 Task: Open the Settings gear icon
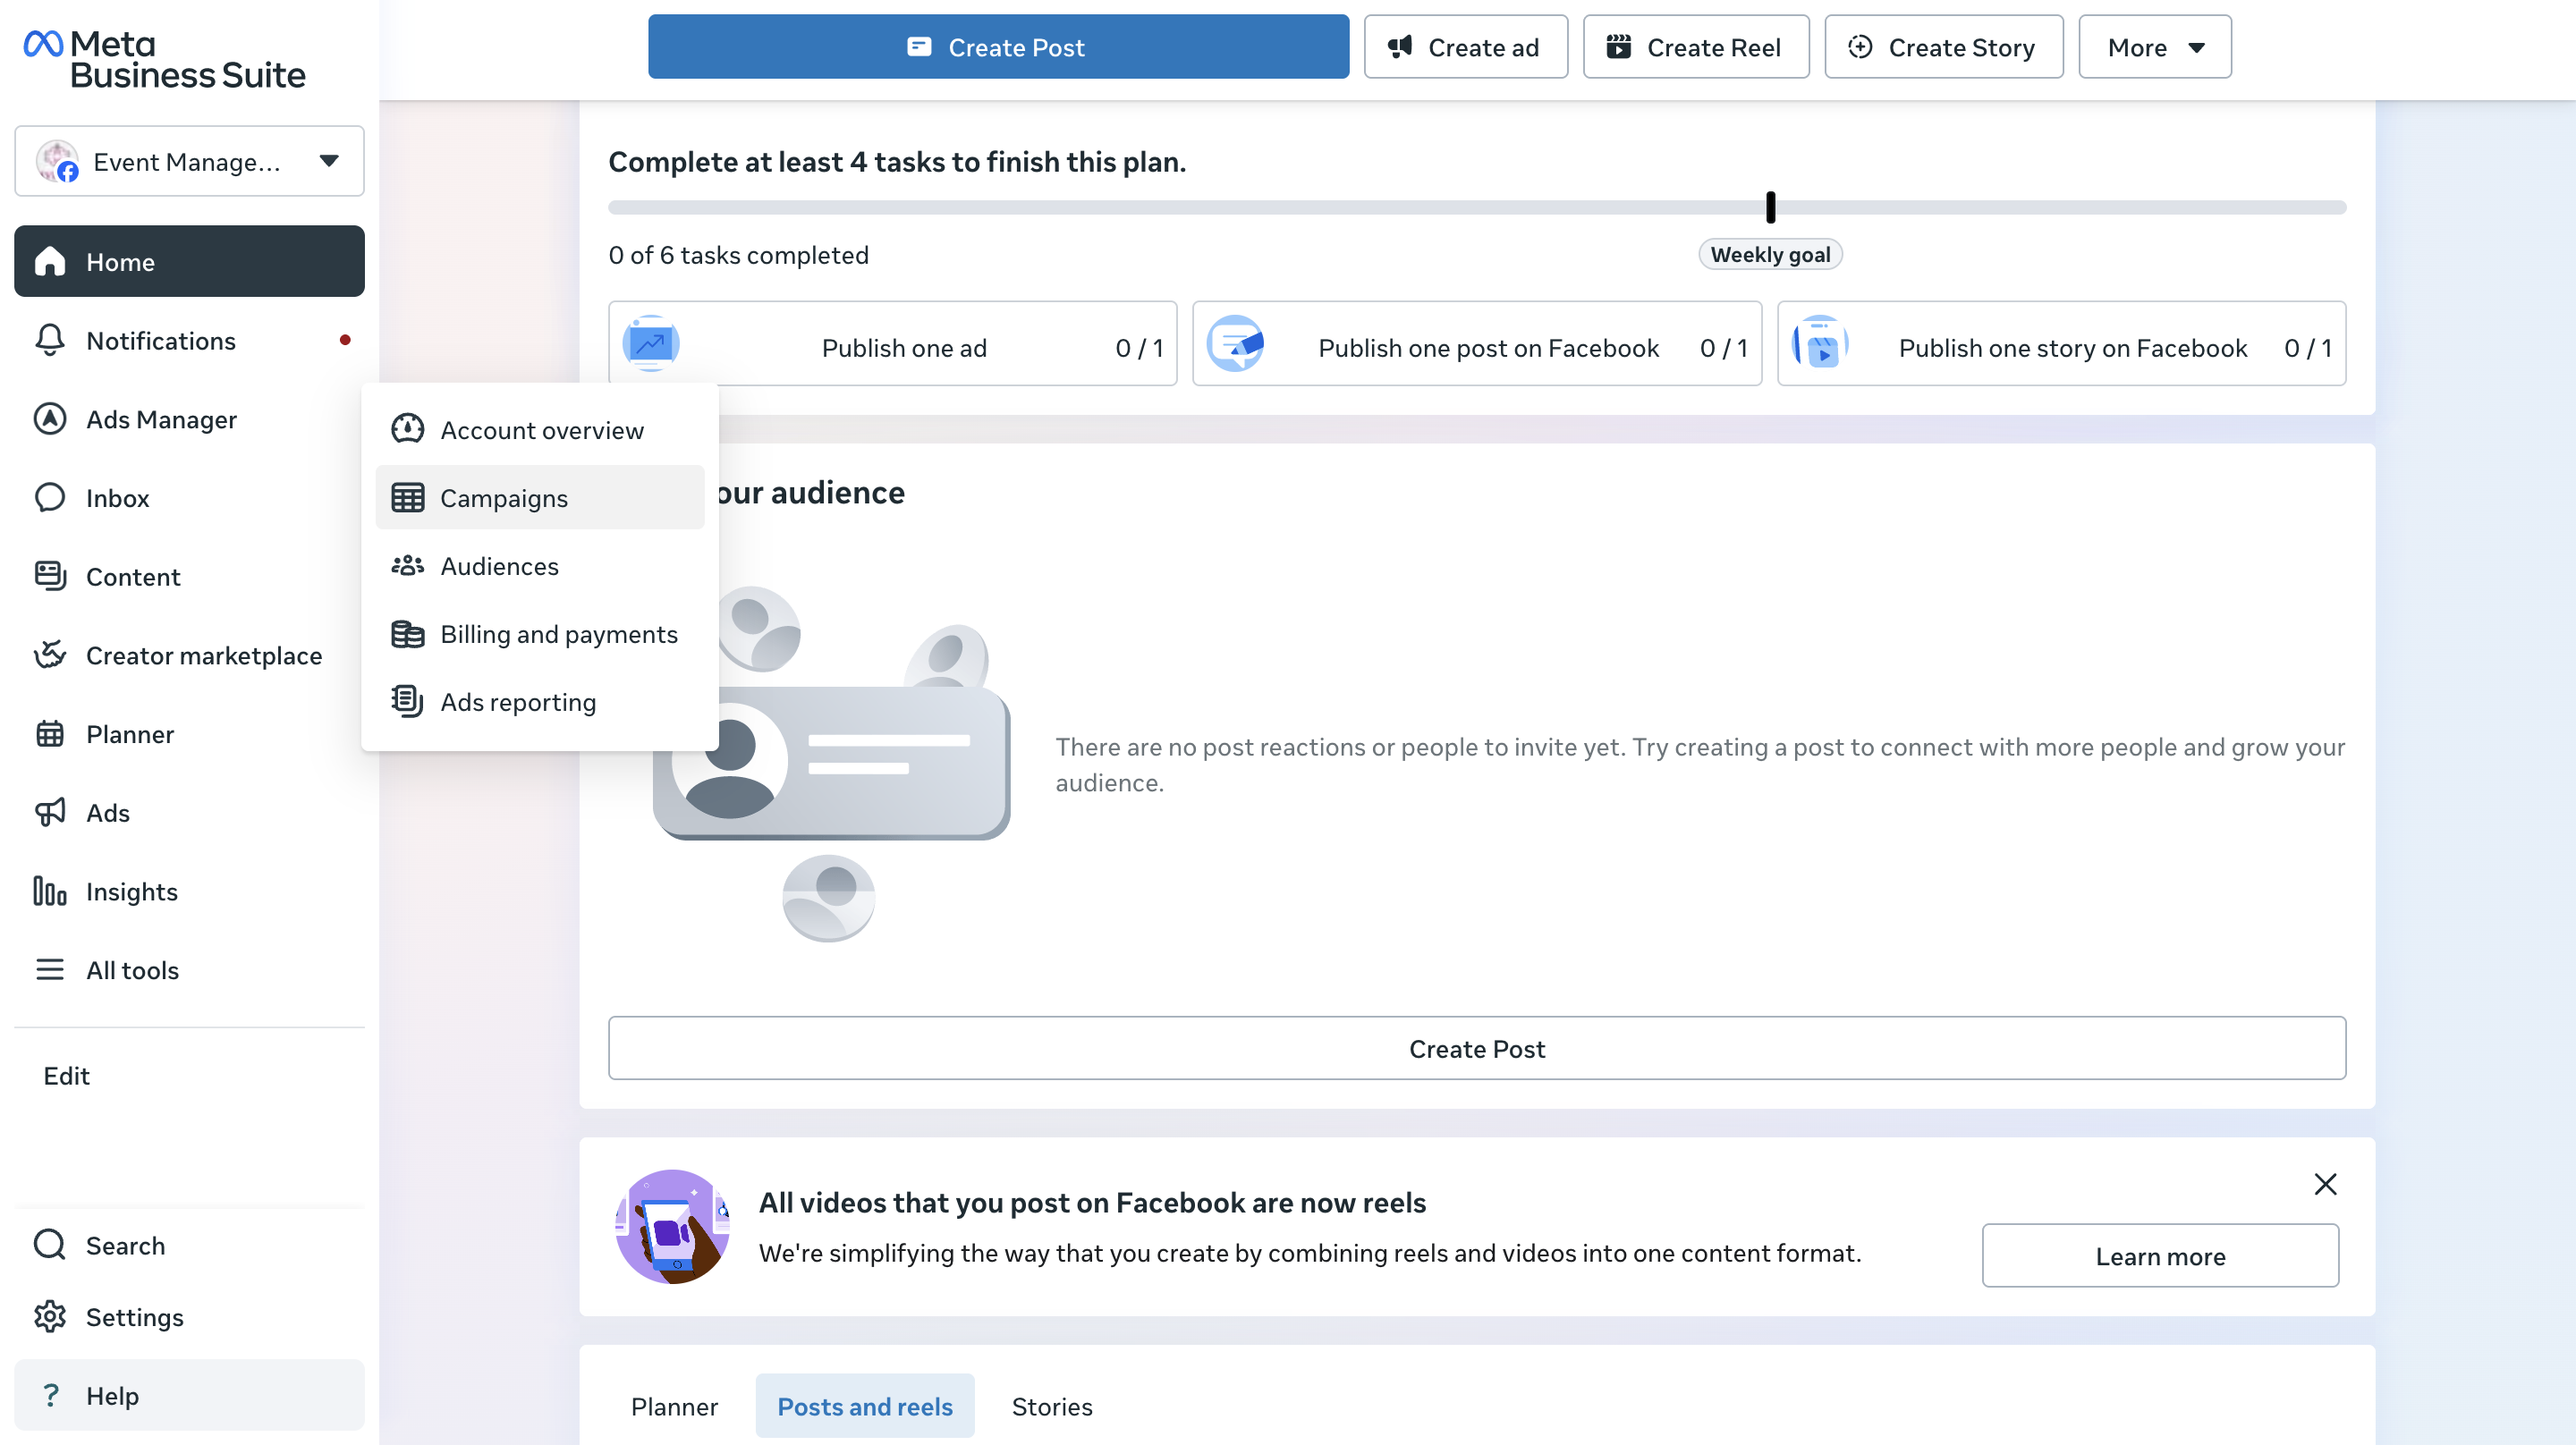(49, 1317)
